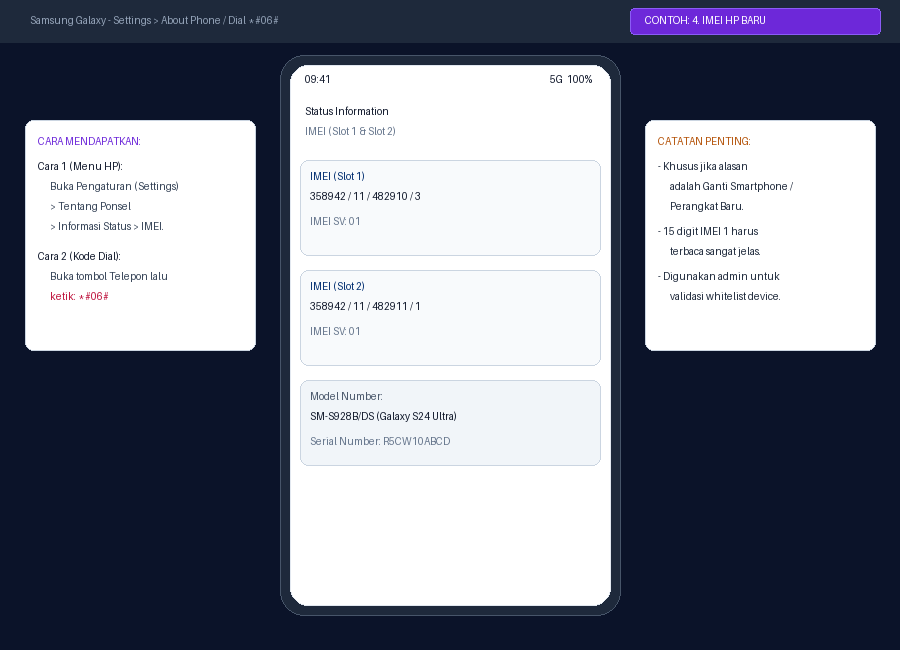Viewport: 900px width, 650px height.
Task: Click the 100% battery indicator
Action: (x=580, y=79)
